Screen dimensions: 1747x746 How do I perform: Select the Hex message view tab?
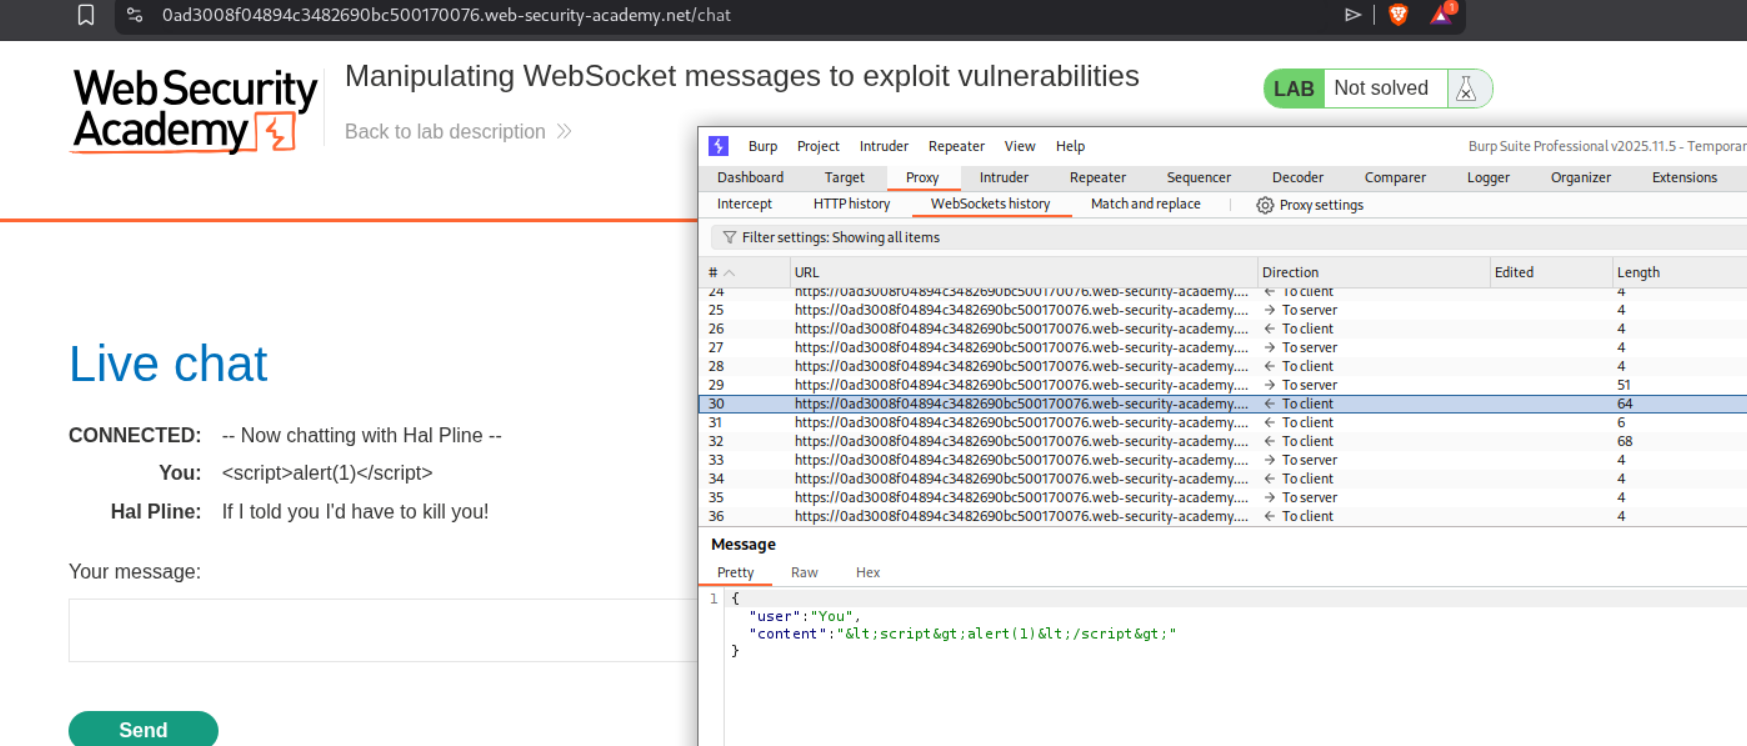coord(867,573)
